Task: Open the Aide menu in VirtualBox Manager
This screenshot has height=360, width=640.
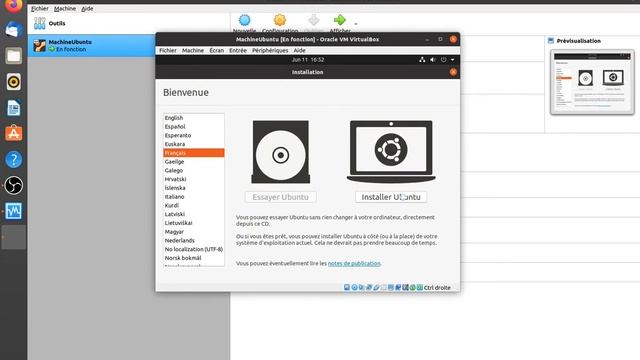Action: tap(87, 9)
